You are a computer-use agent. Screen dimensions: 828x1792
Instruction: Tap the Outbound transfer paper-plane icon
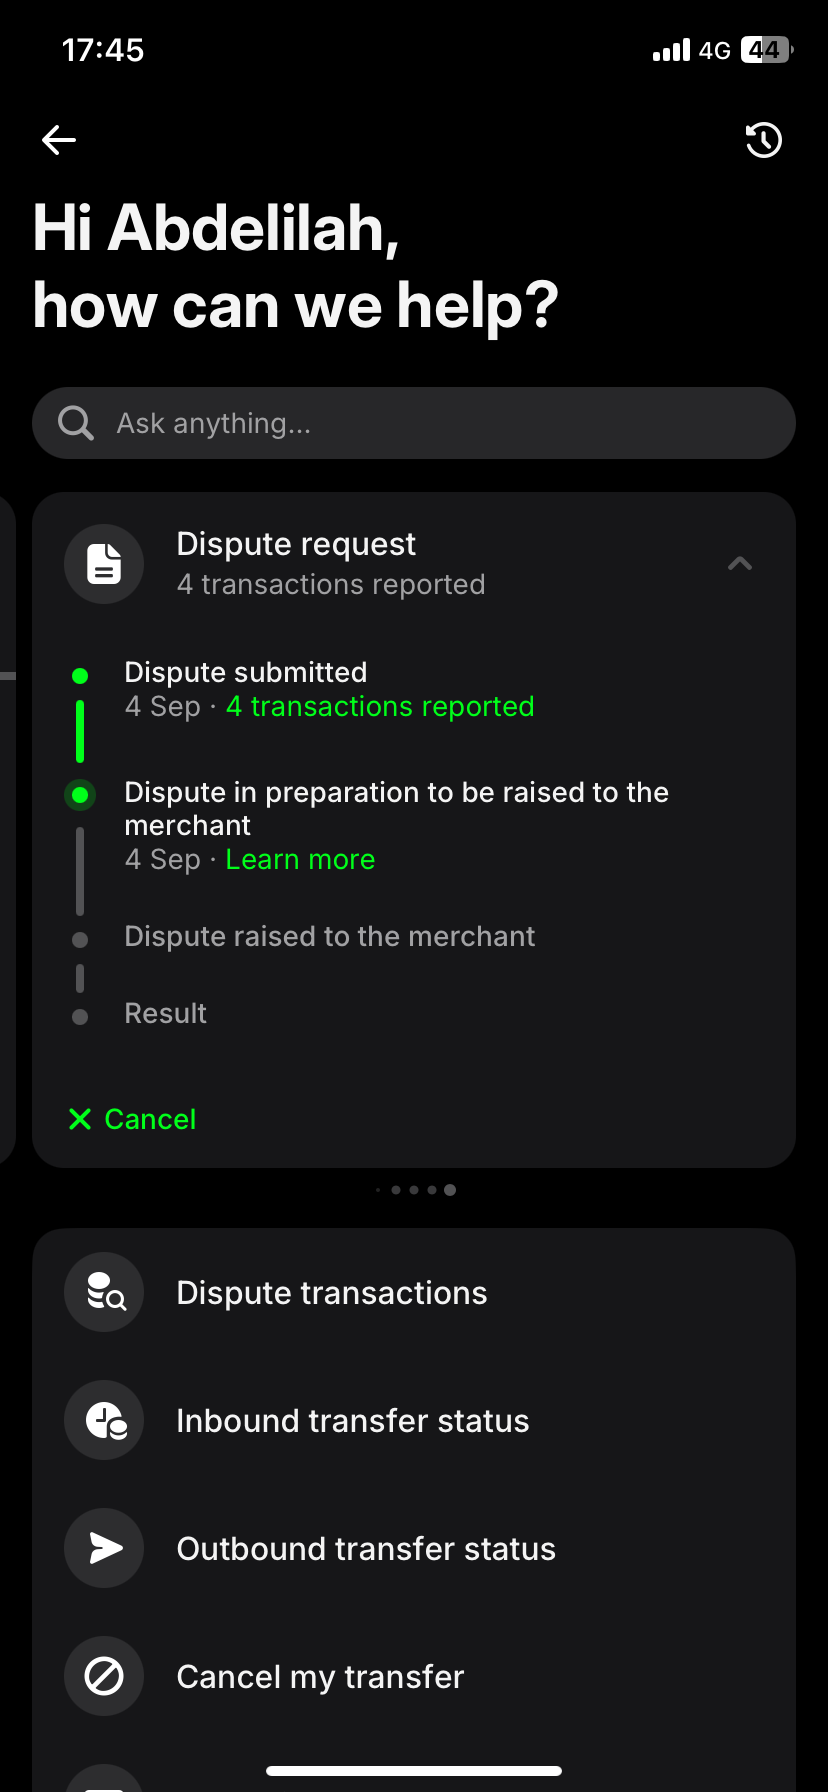(x=104, y=1548)
